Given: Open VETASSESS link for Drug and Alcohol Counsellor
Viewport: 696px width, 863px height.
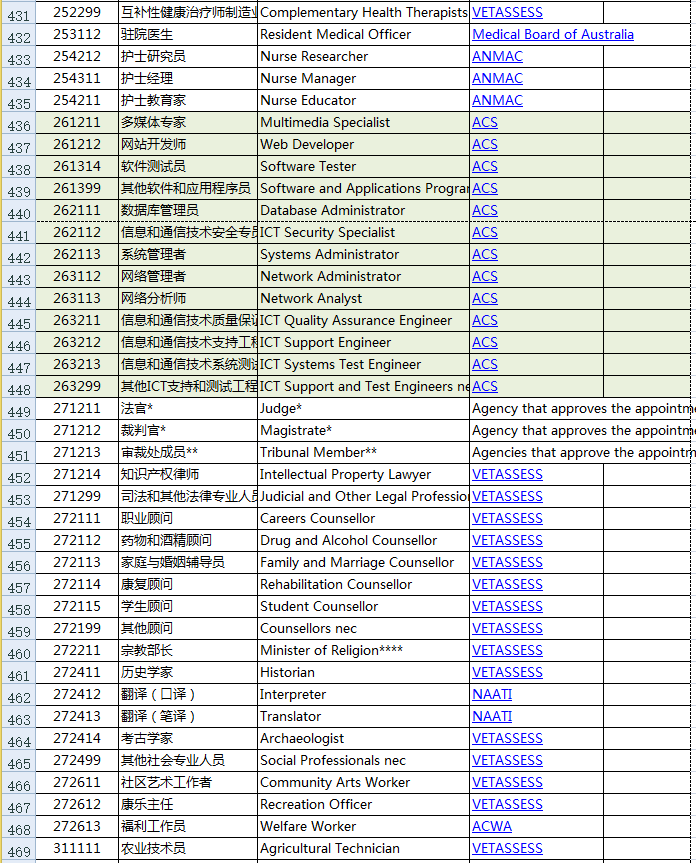Looking at the screenshot, I should [507, 540].
